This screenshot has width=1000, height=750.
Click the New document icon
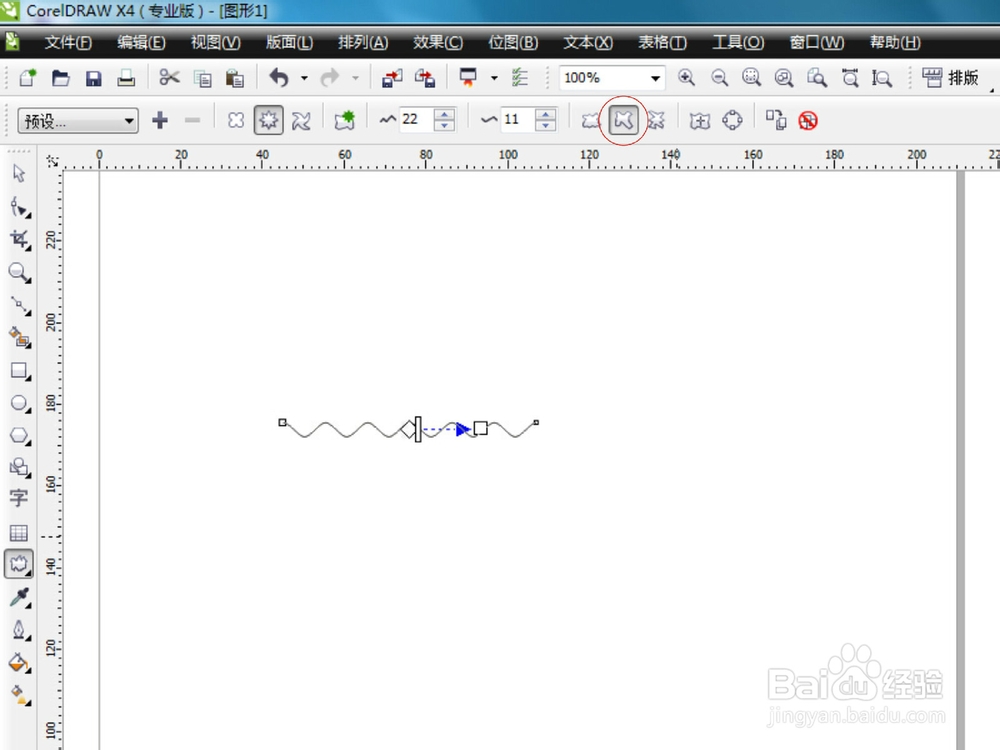point(27,78)
